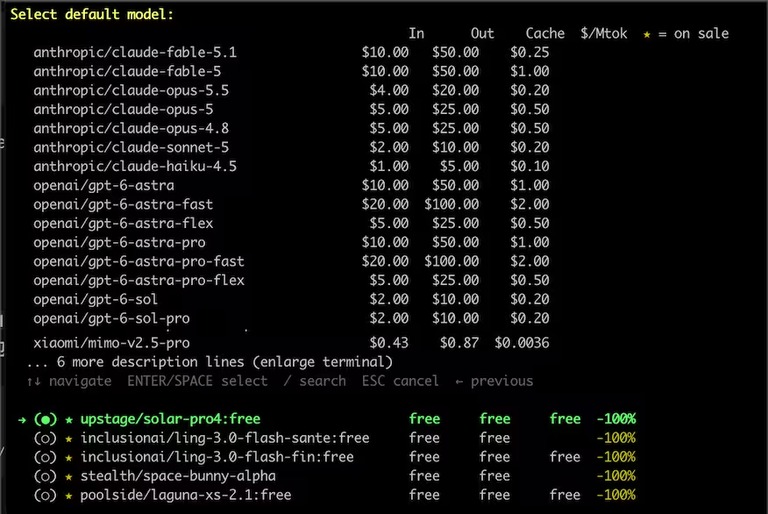Click anthropic/claude-fable-5.1 model name
The height and width of the screenshot is (514, 768).
[135, 52]
